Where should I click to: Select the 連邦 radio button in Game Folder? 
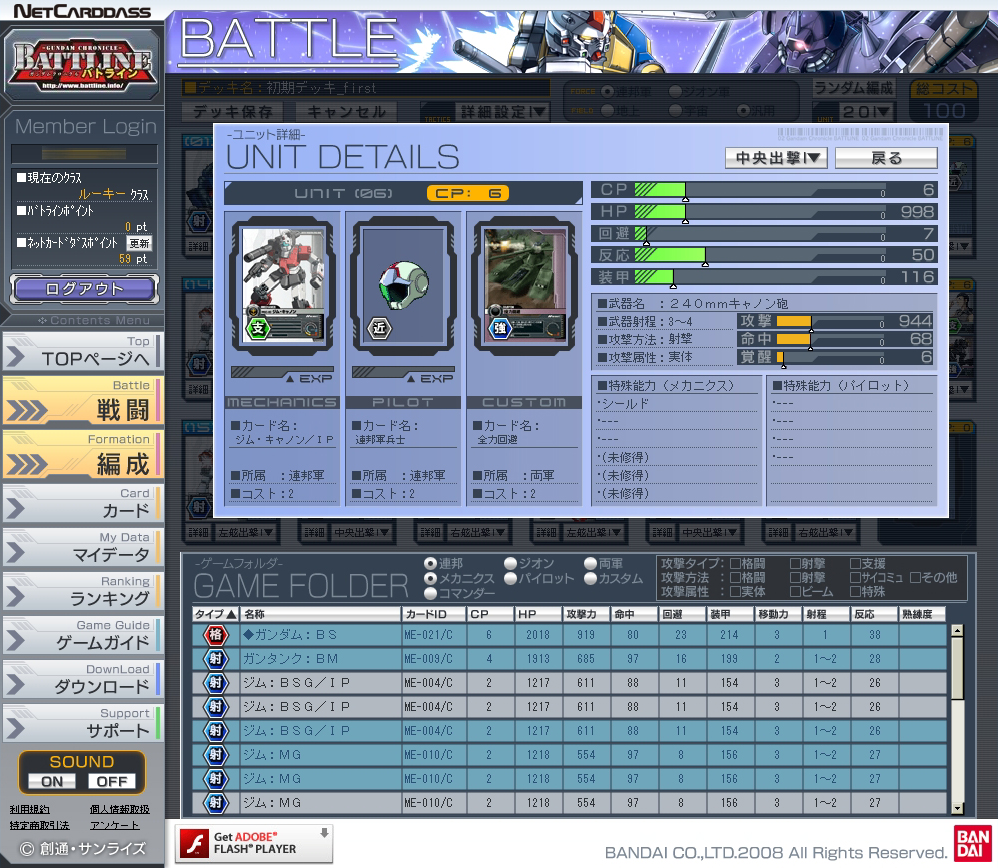tap(430, 563)
